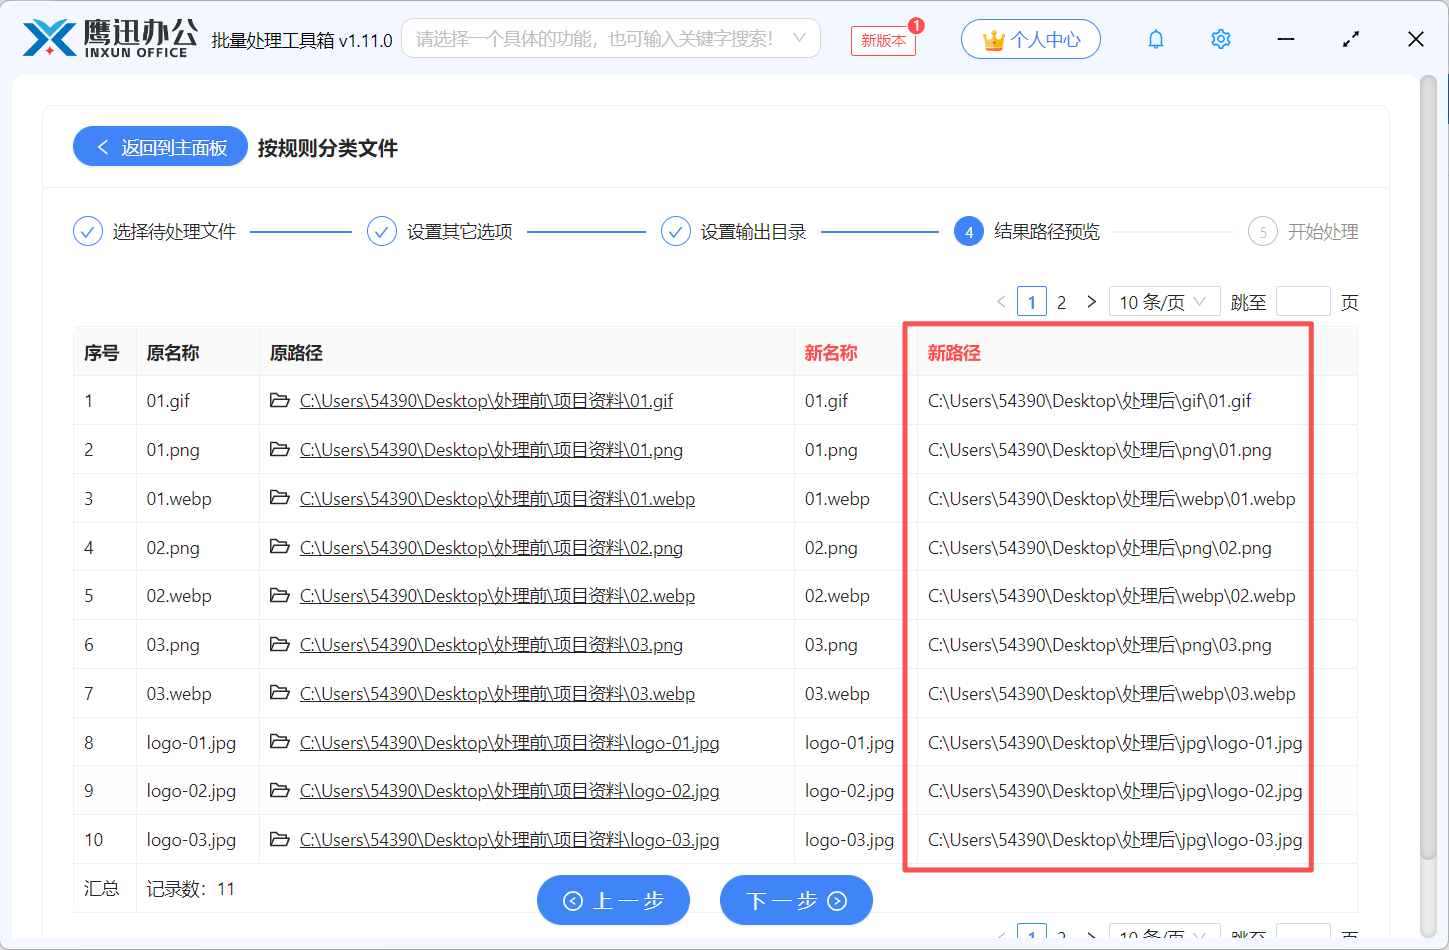Viewport: 1449px width, 950px height.
Task: Open original path link for 01.webp
Action: [497, 499]
